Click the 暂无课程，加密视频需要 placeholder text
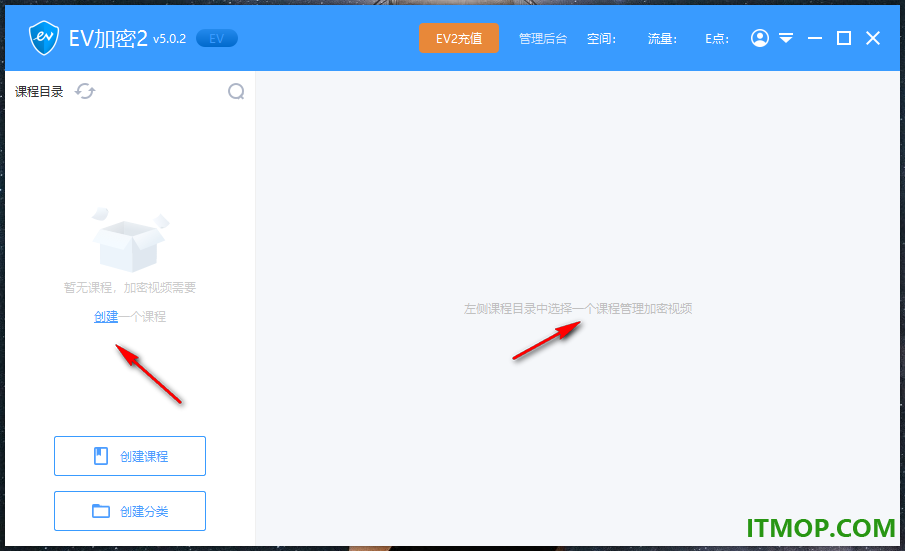The image size is (905, 551). 130,287
